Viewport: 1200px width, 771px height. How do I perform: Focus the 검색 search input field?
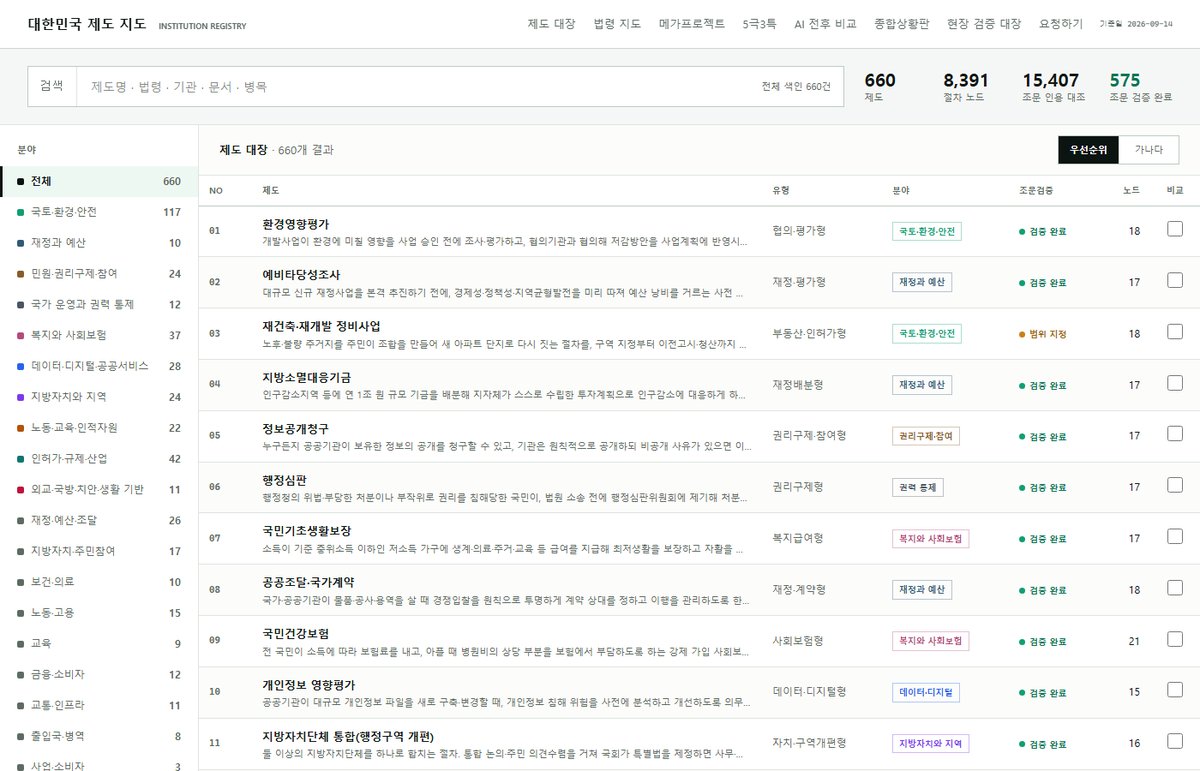coord(420,87)
